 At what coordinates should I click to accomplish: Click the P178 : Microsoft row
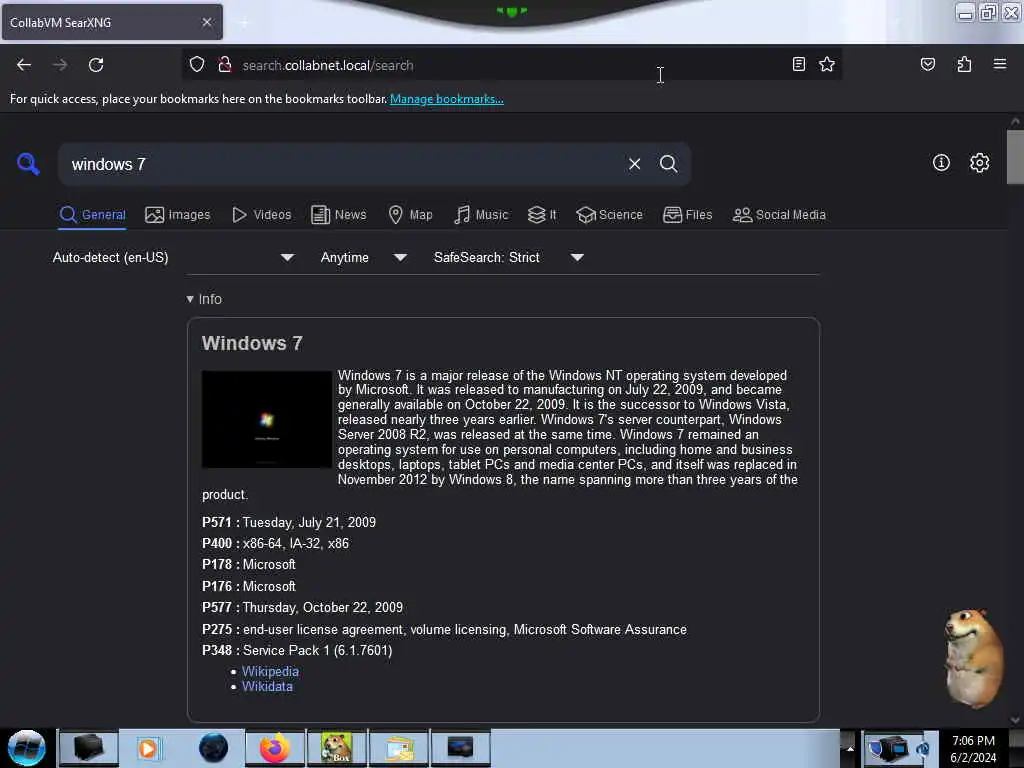click(249, 564)
